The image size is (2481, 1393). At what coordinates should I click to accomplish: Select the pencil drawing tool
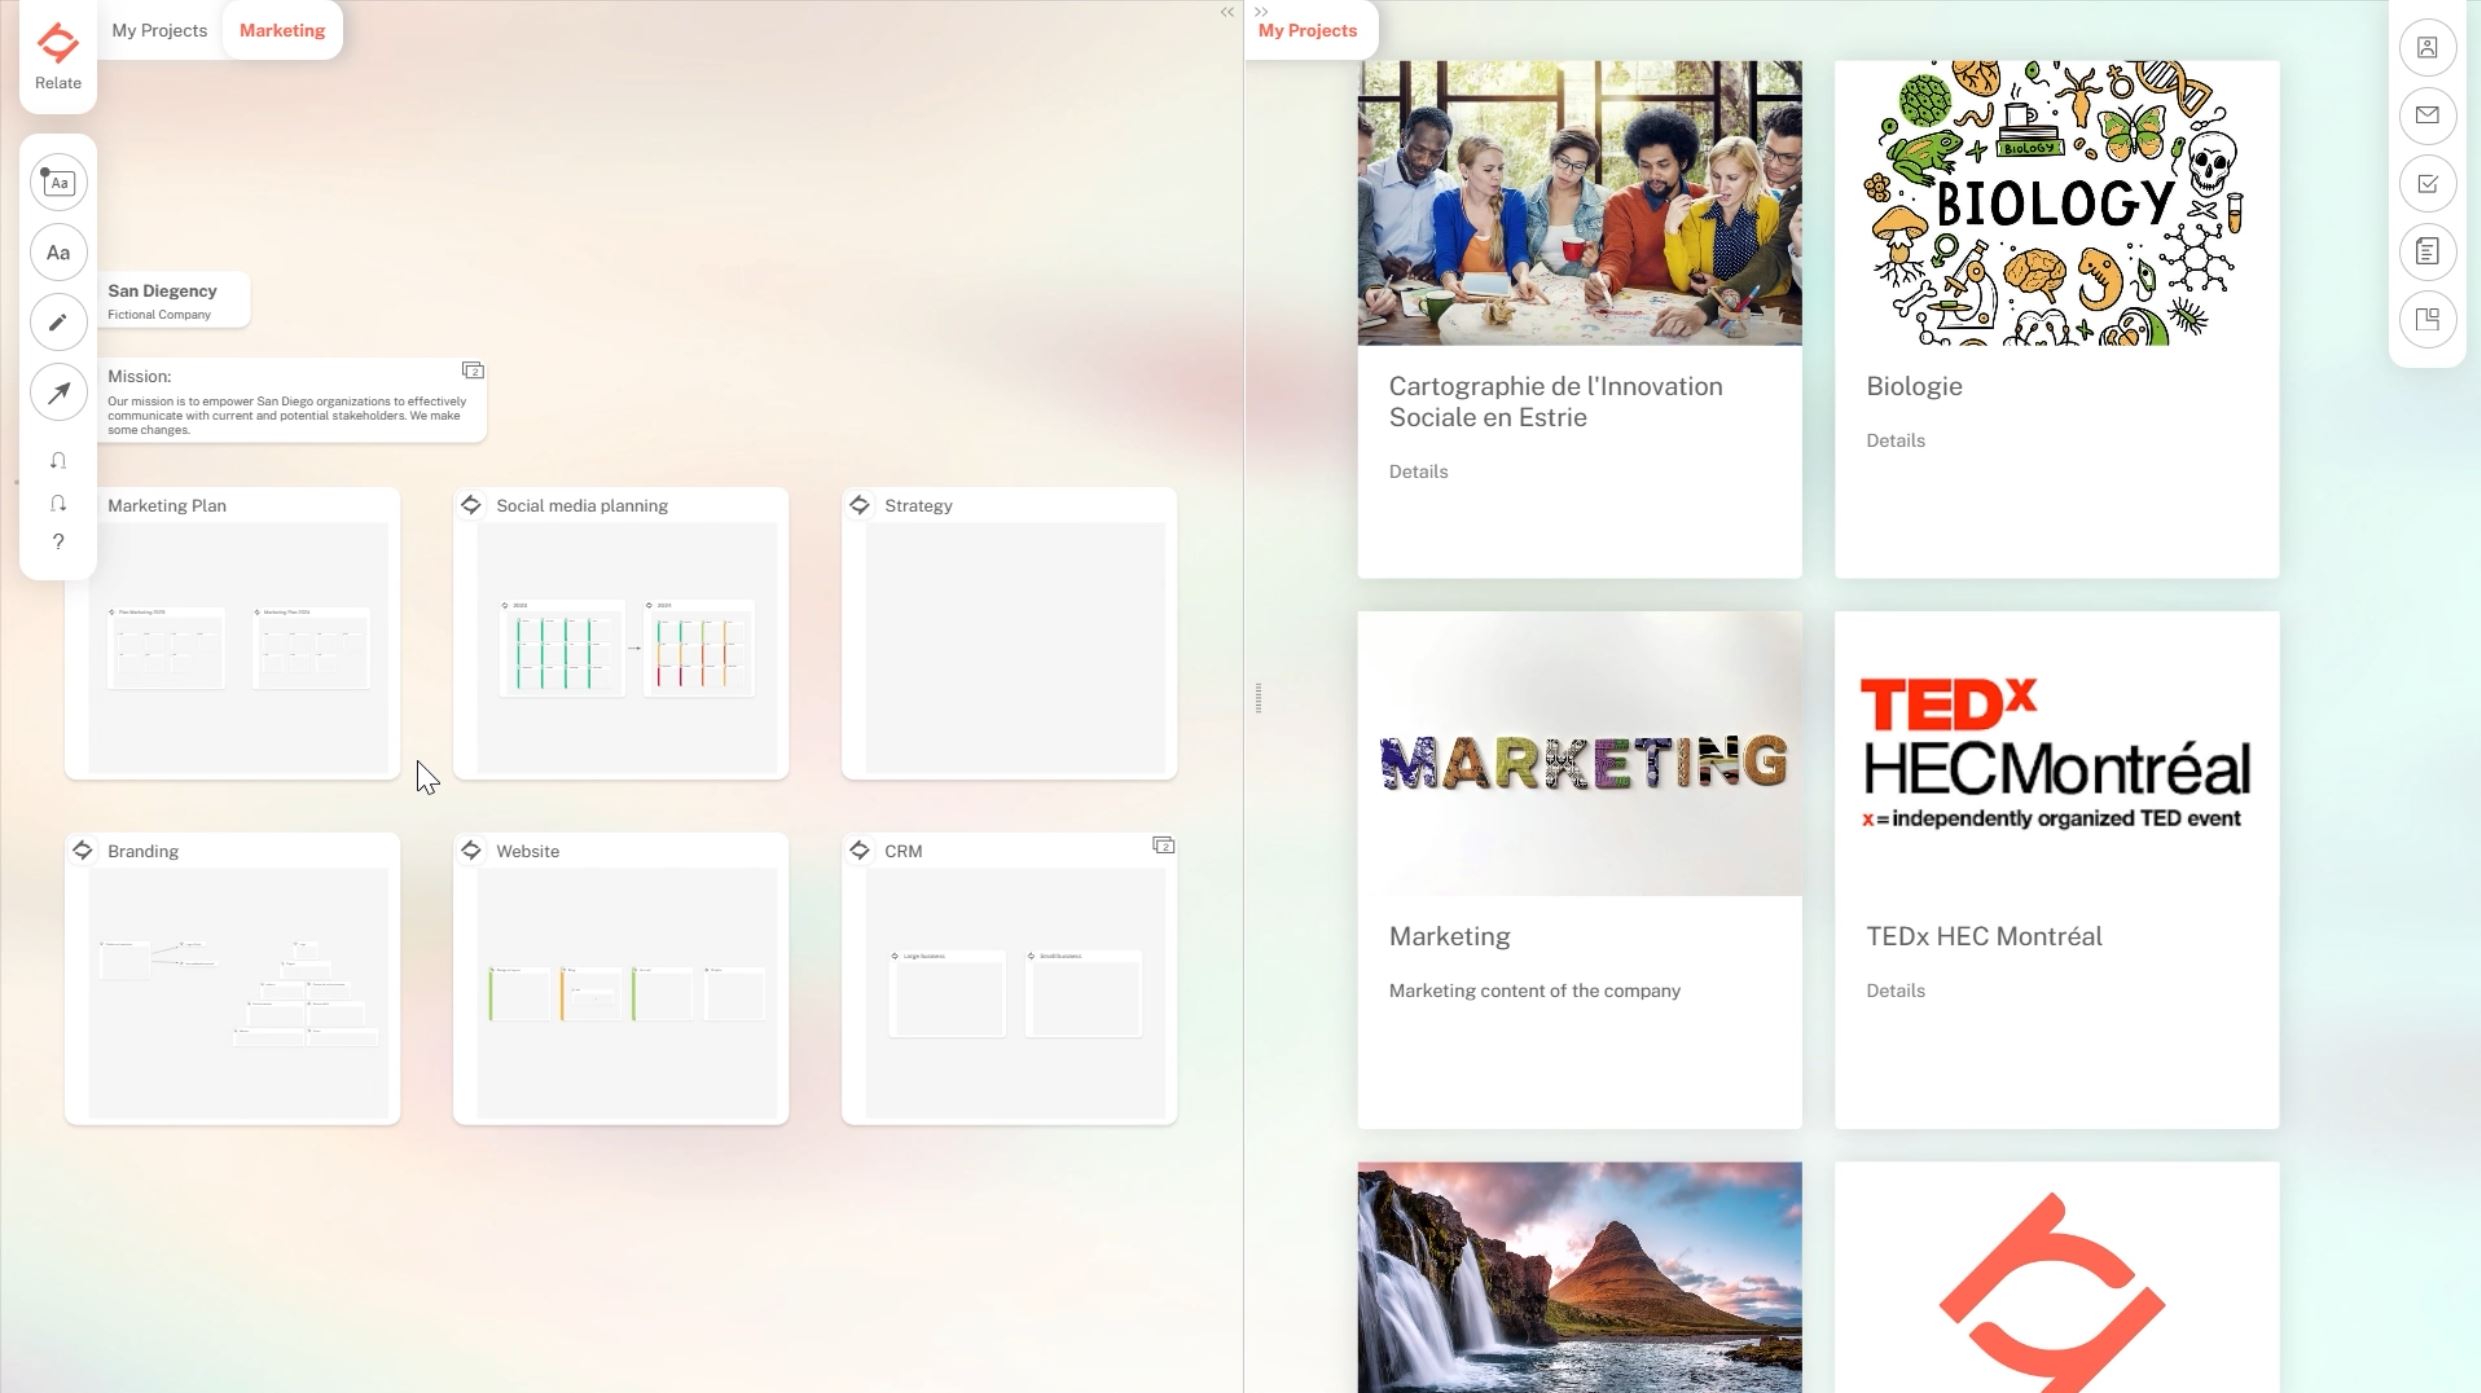58,322
